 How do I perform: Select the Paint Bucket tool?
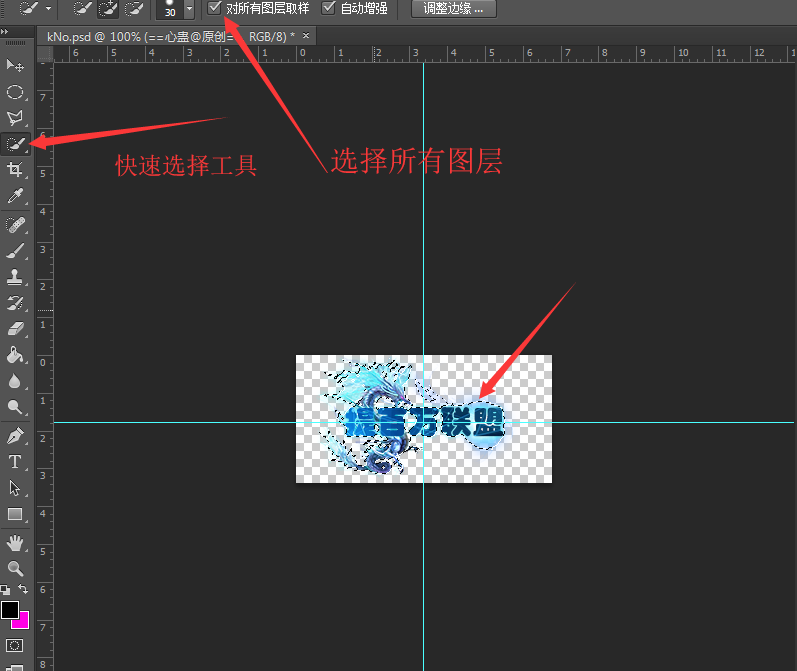[x=15, y=355]
